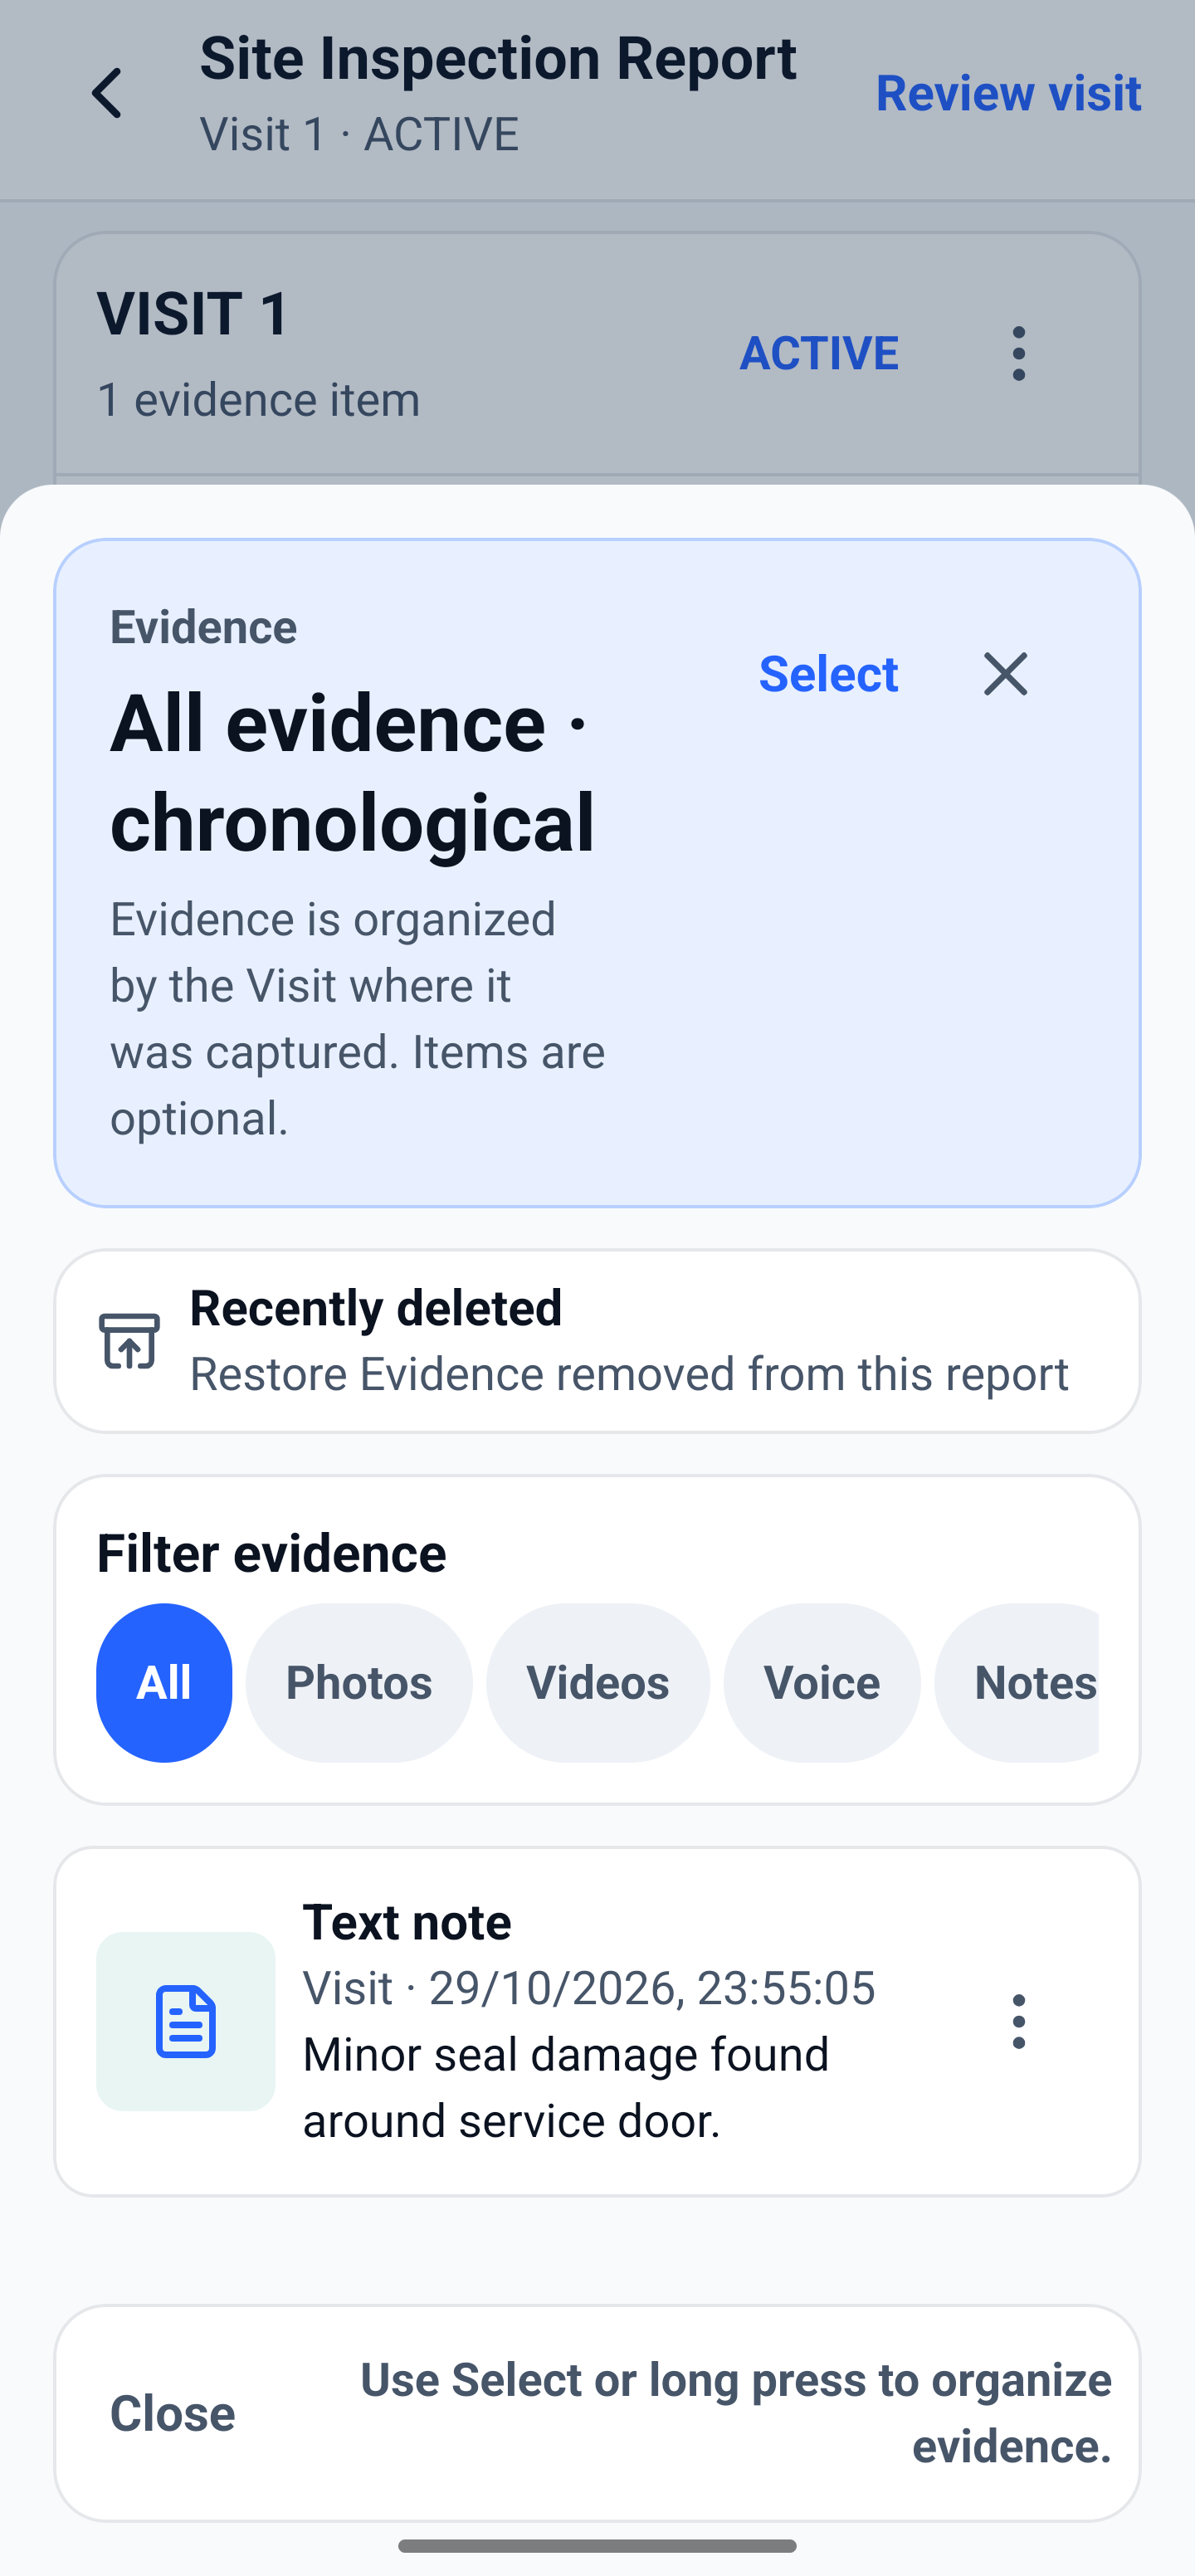
Task: Tap the ACTIVE status label on Visit 1
Action: click(x=819, y=353)
